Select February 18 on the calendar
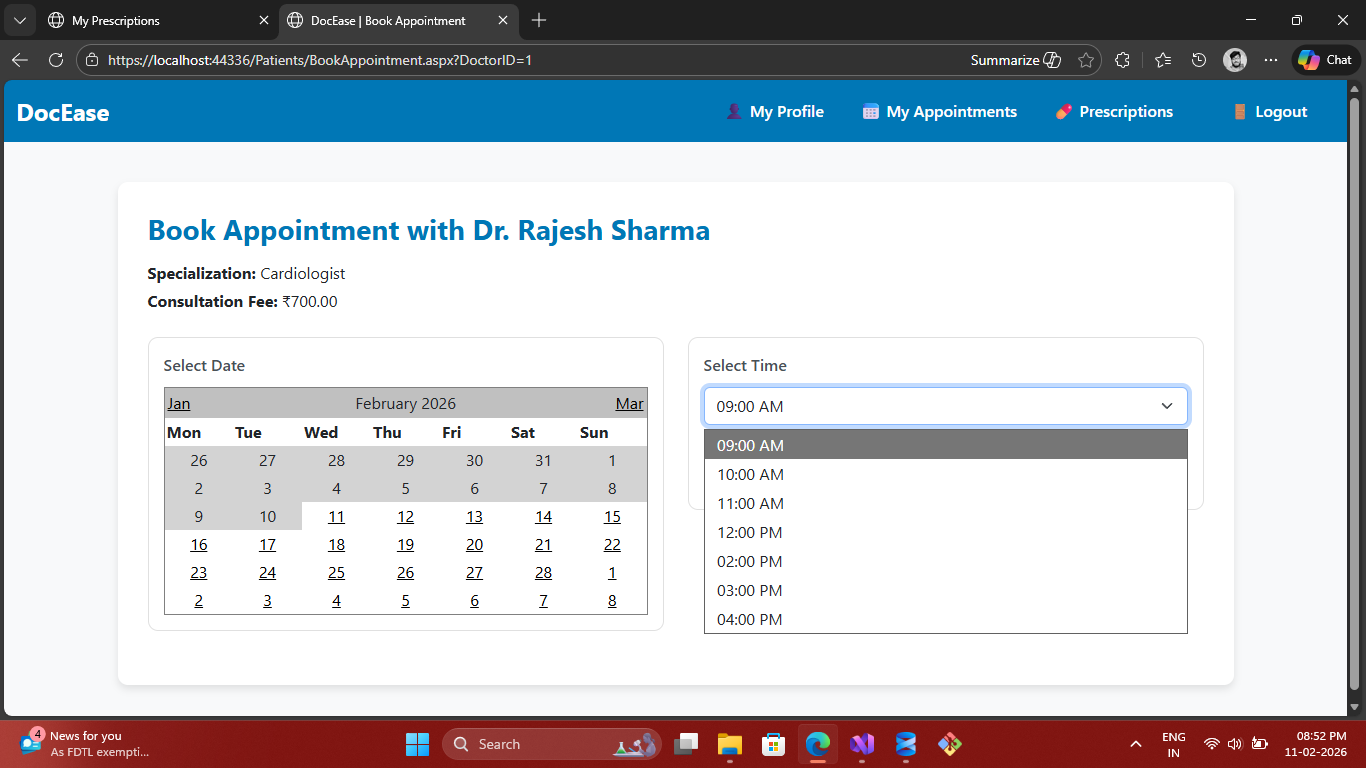 click(x=336, y=545)
